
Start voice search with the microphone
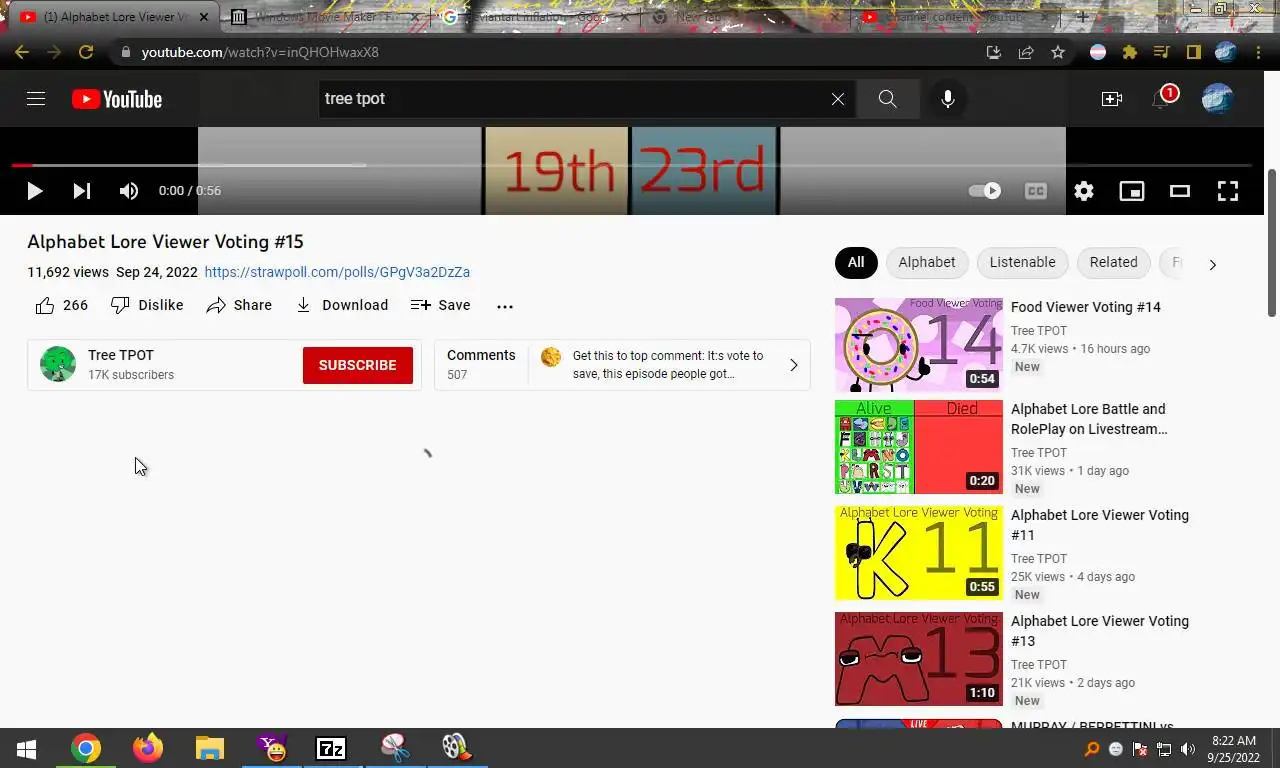pos(948,99)
